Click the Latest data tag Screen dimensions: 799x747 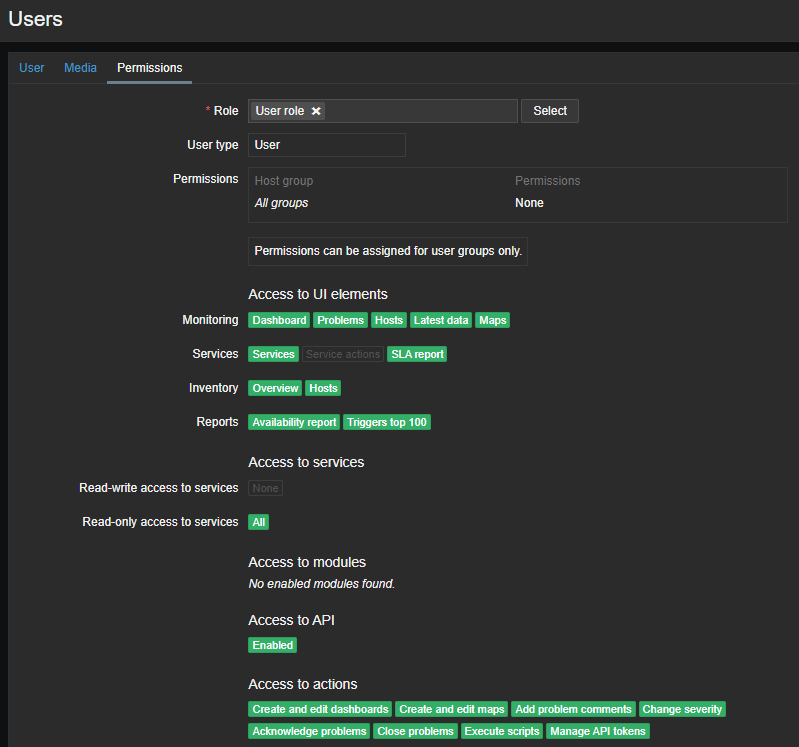[441, 320]
